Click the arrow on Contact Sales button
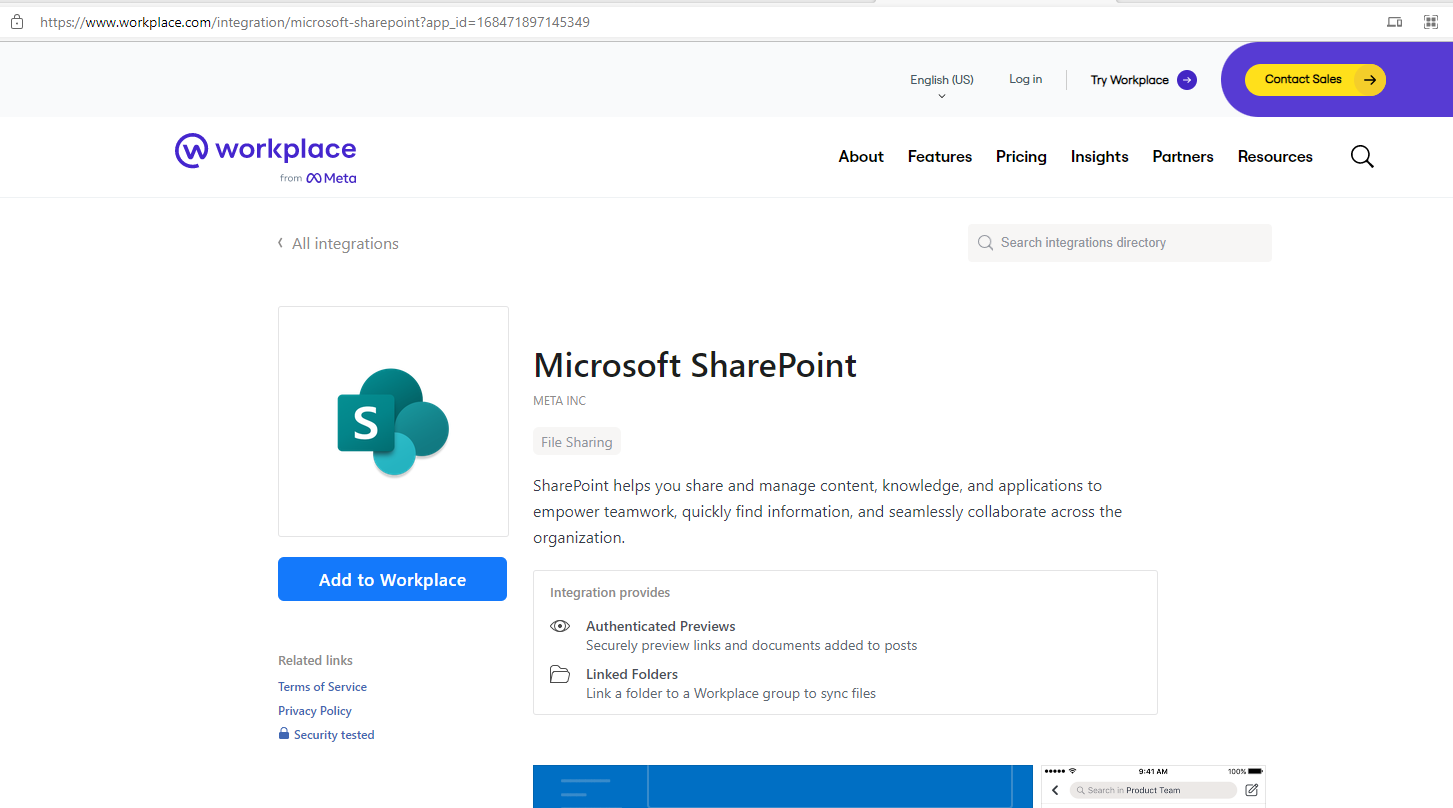Viewport: 1453px width, 808px height. tap(1370, 80)
